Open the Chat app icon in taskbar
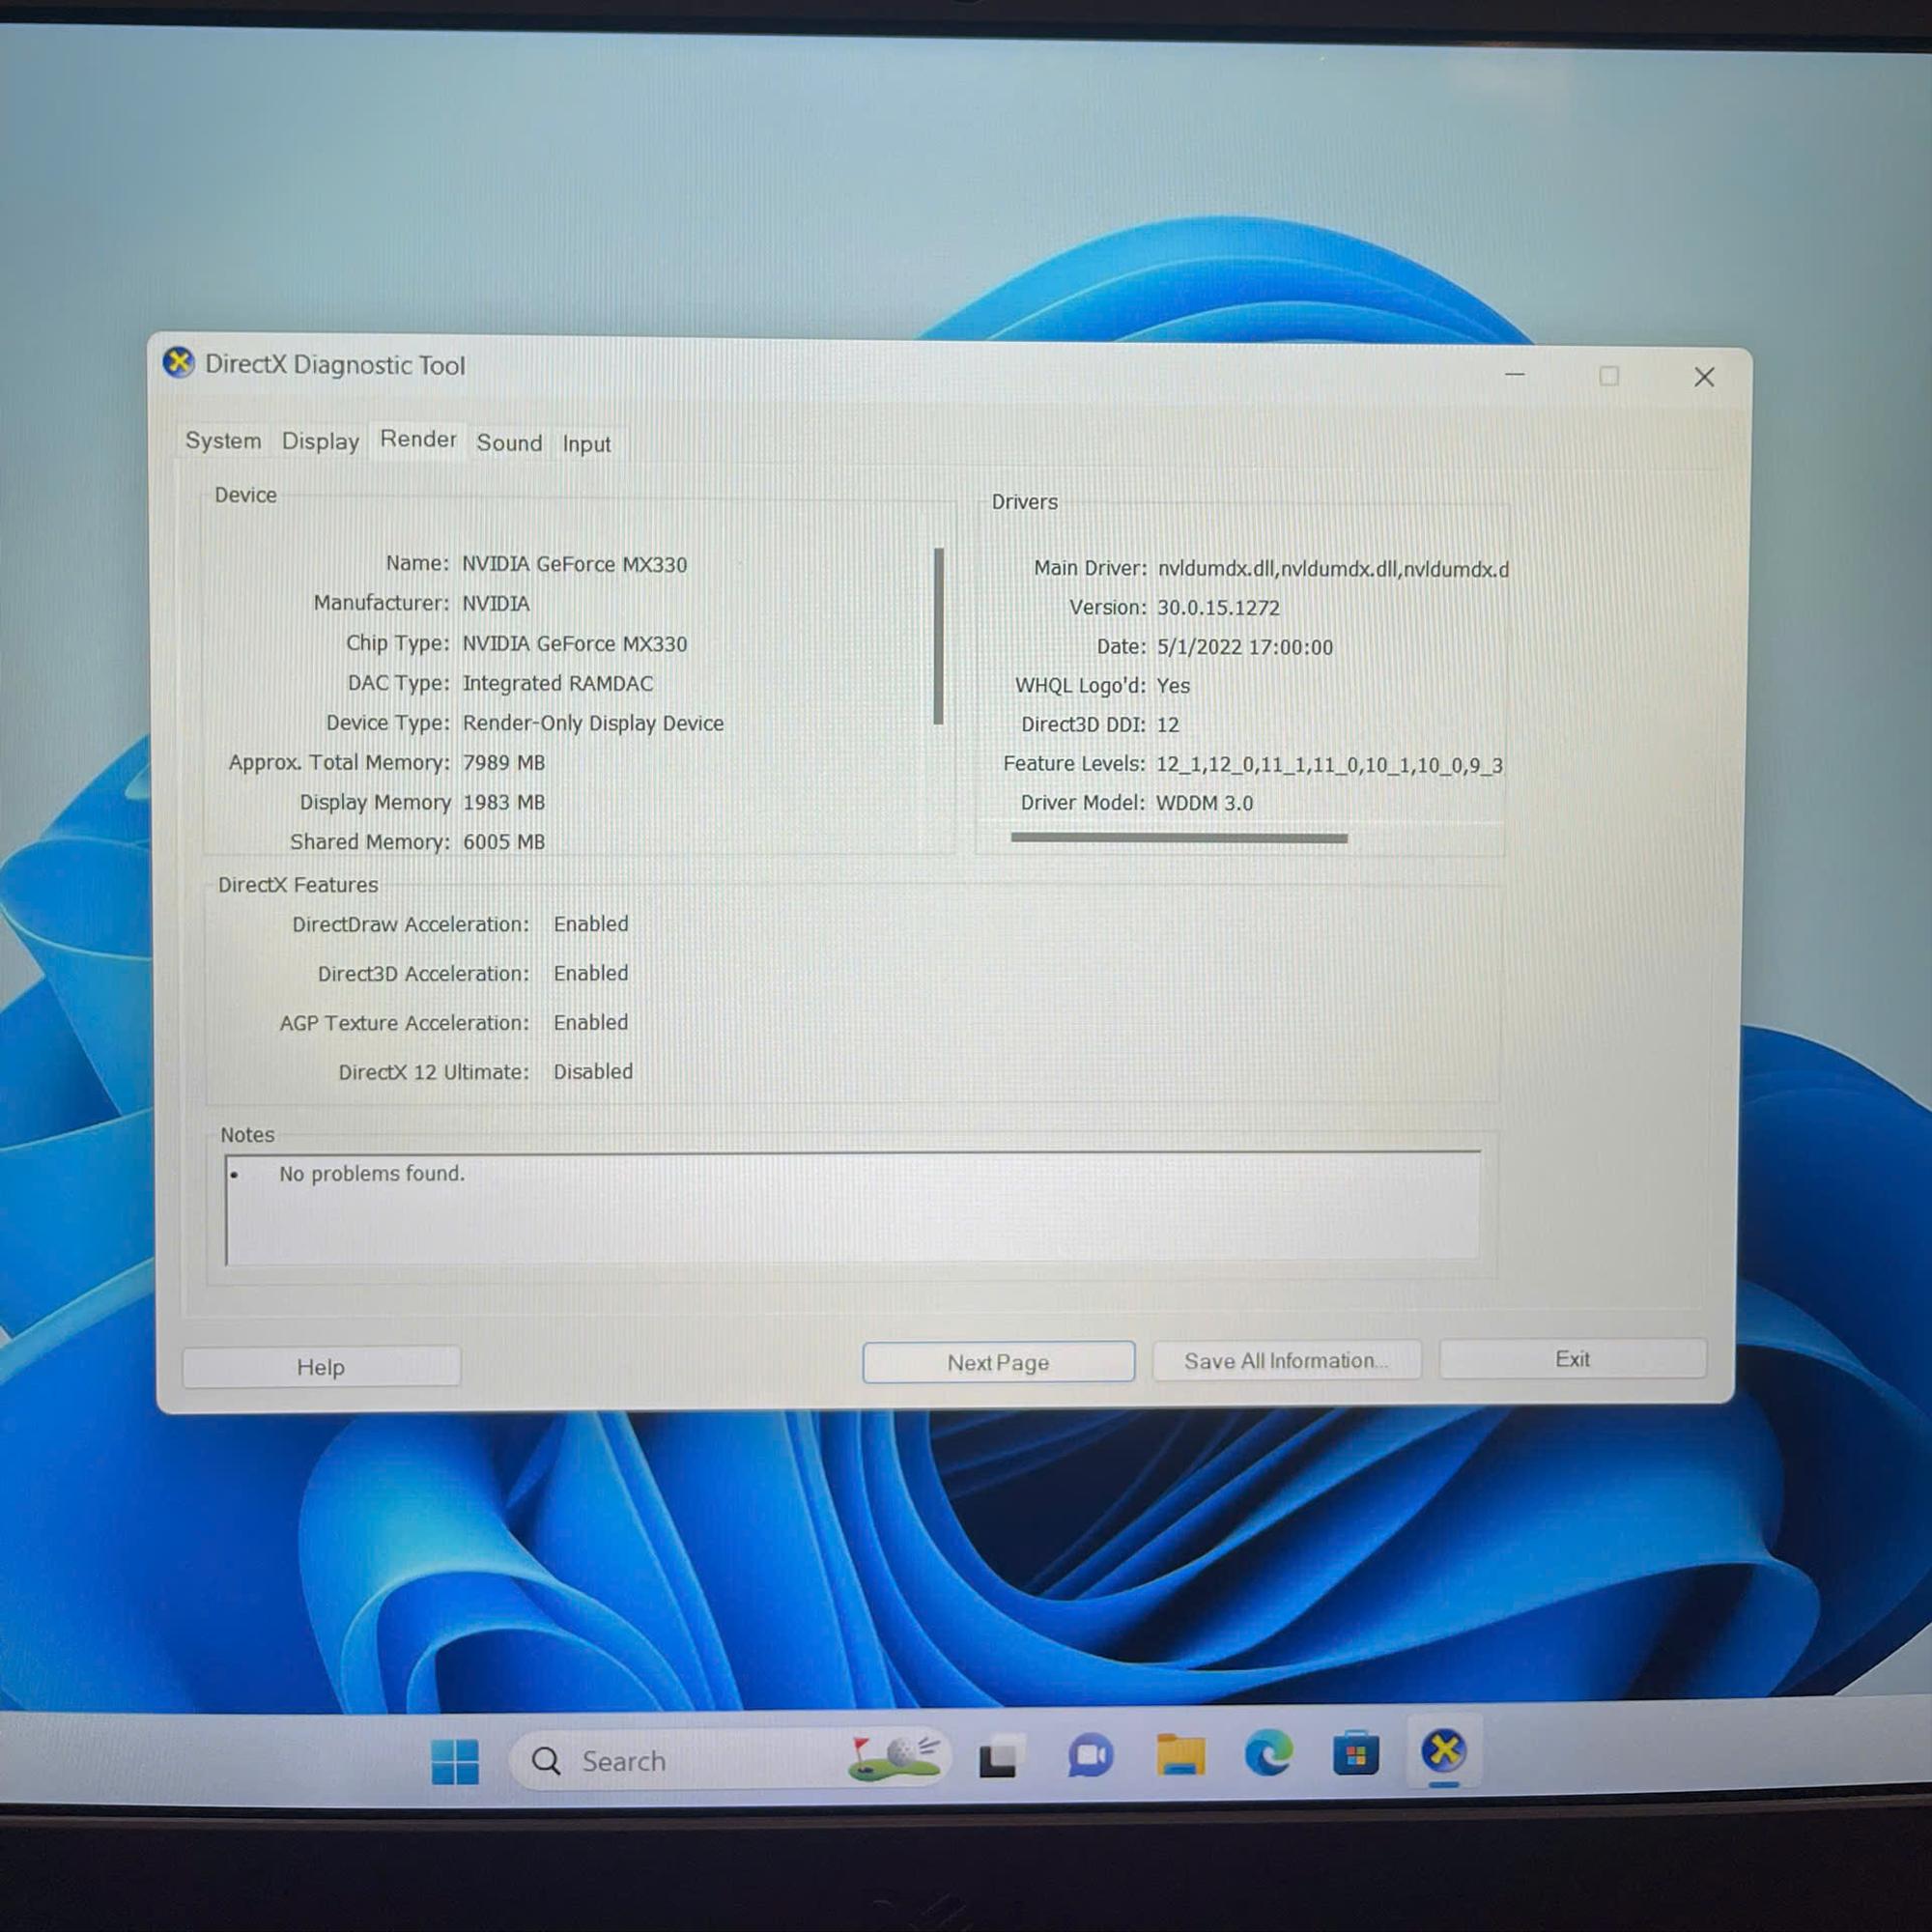The height and width of the screenshot is (1932, 1932). coord(1090,1757)
